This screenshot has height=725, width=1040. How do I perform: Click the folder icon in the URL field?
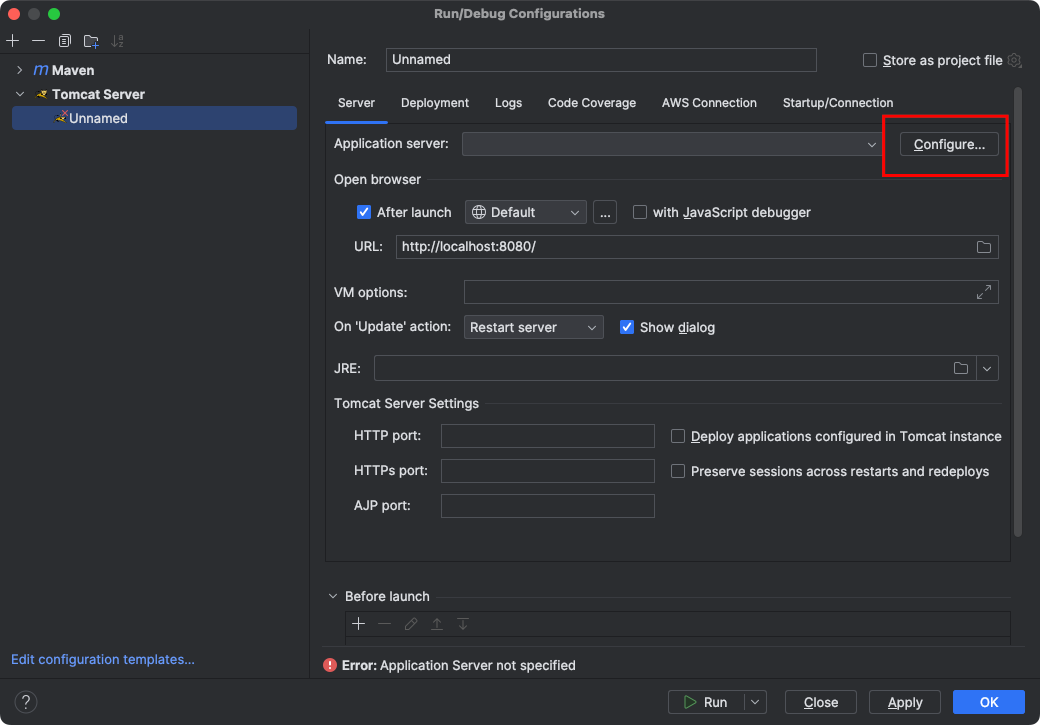[984, 247]
